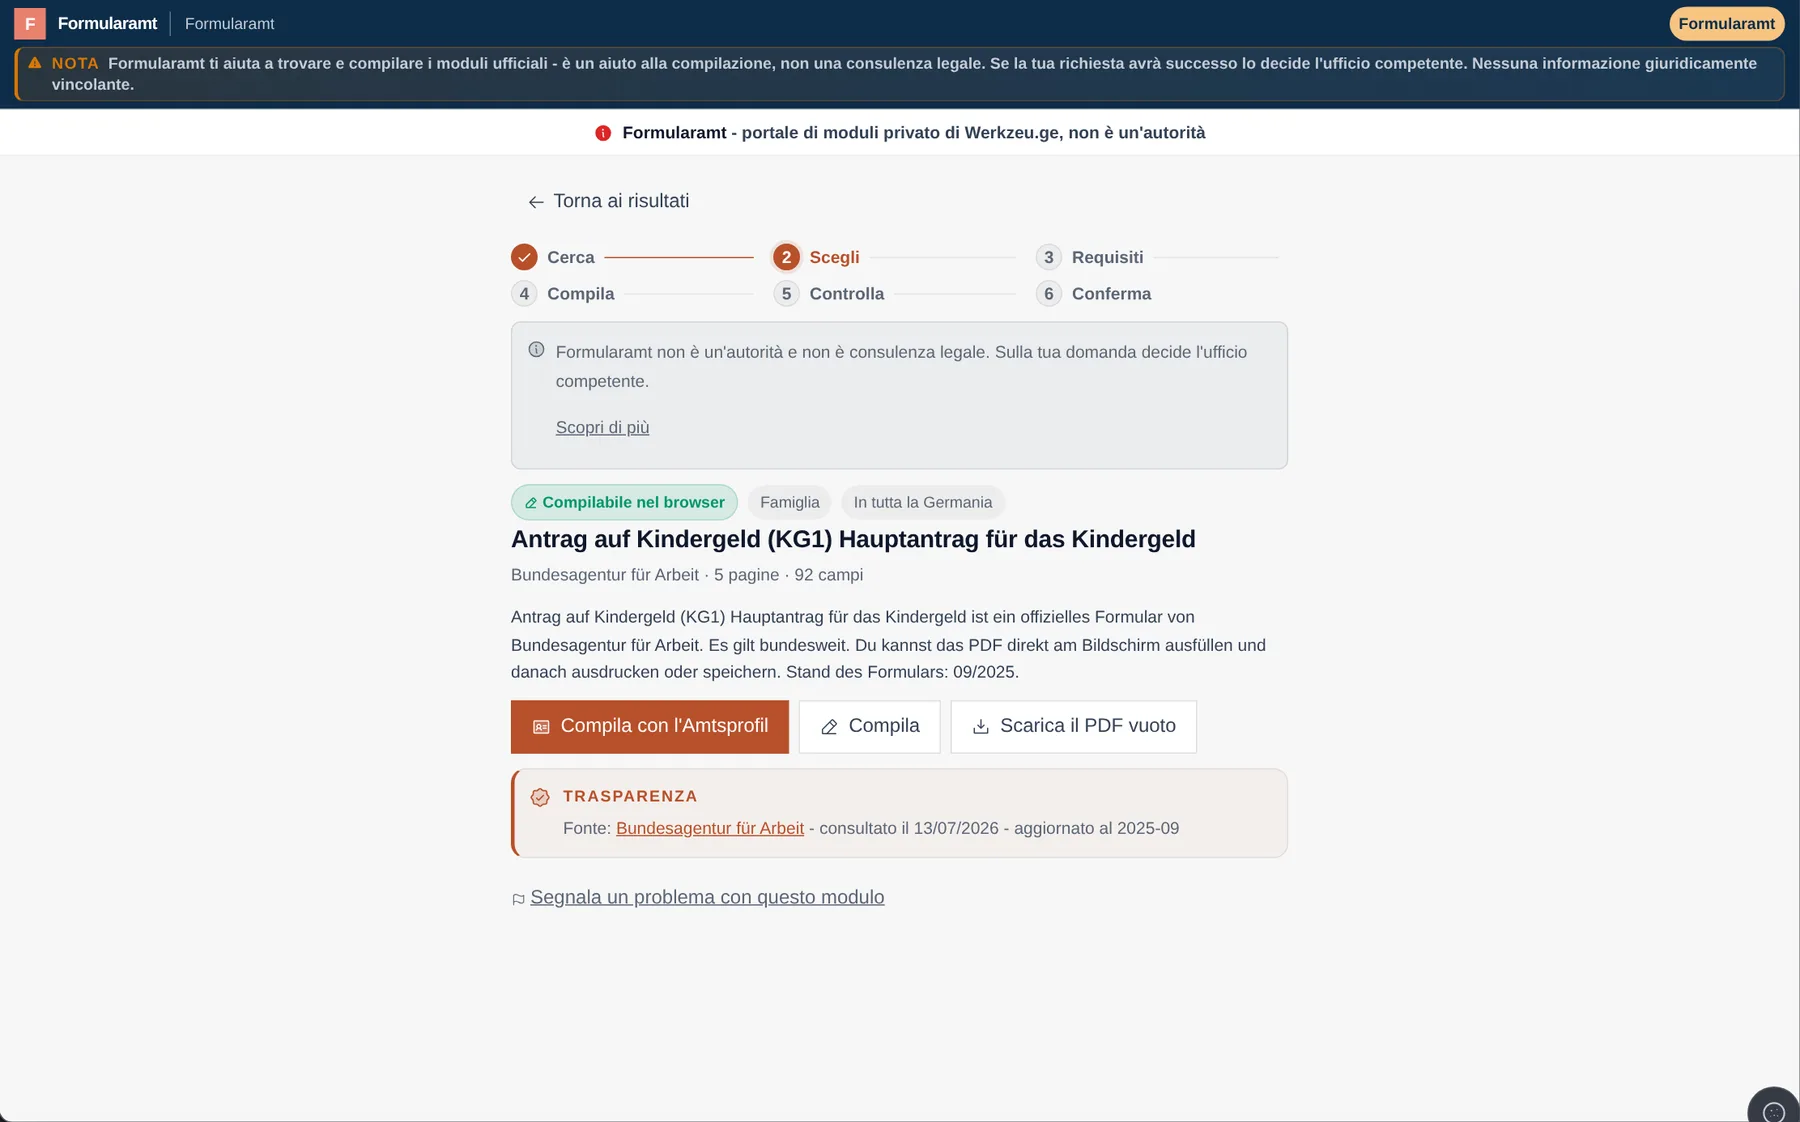The image size is (1800, 1122).
Task: Click the '5 pagine · 92 campi' metadata line
Action: coord(788,575)
